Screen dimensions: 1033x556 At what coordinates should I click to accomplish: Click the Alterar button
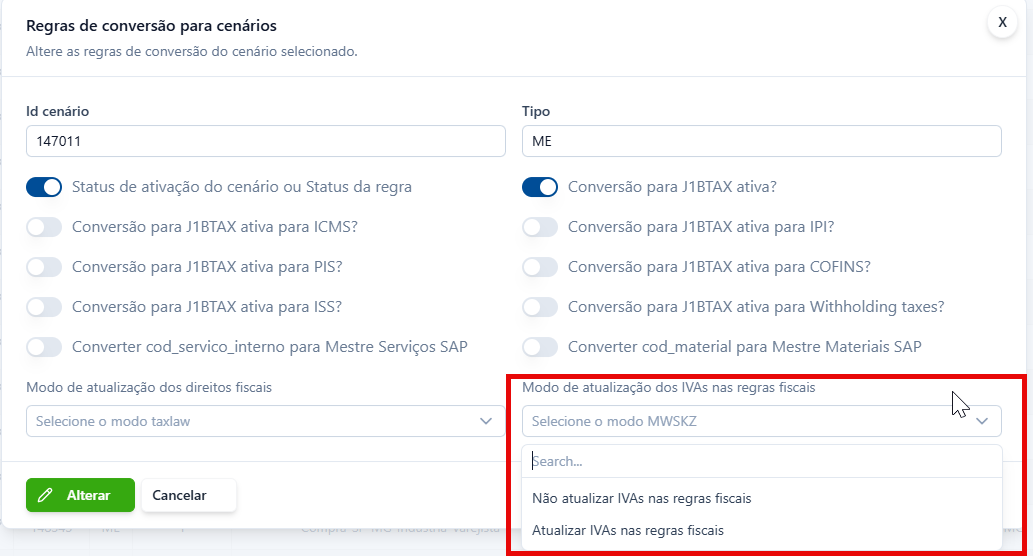80,495
